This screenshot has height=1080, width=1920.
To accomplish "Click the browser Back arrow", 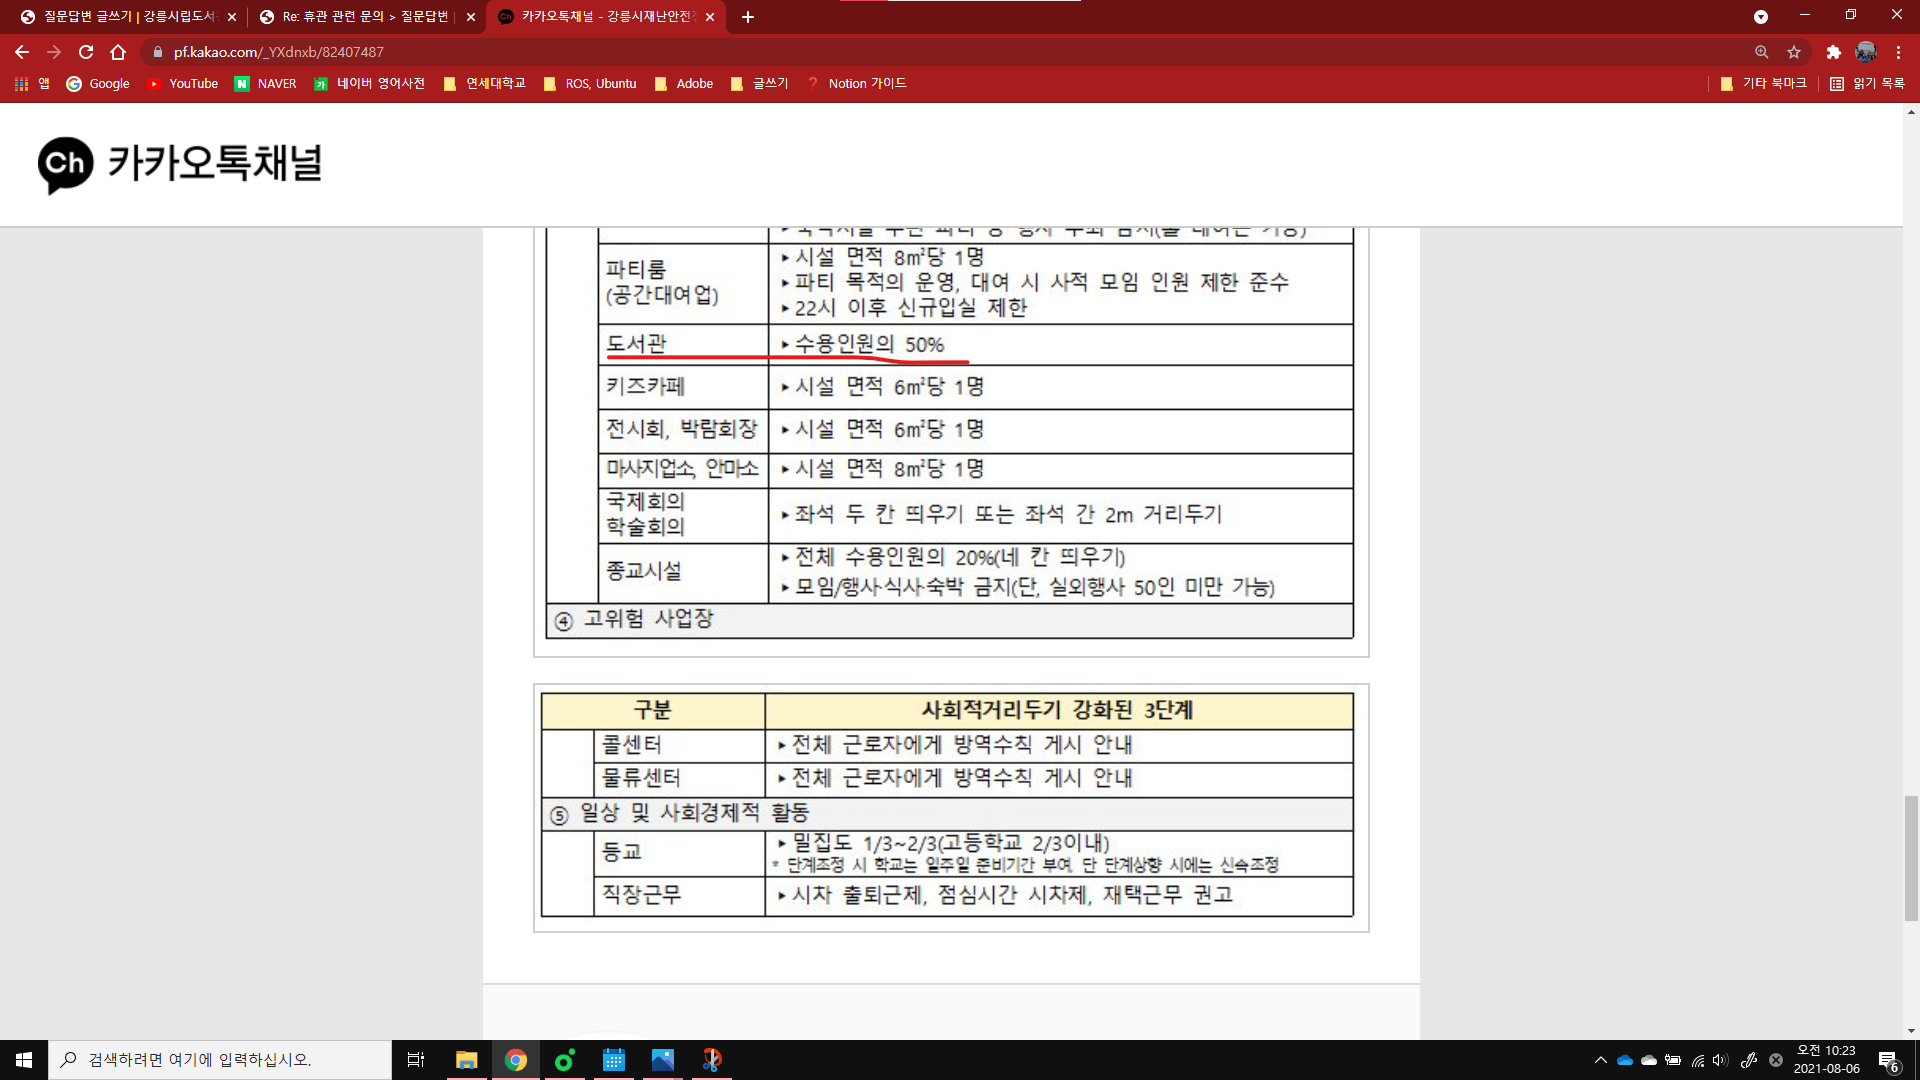I will pos(22,52).
